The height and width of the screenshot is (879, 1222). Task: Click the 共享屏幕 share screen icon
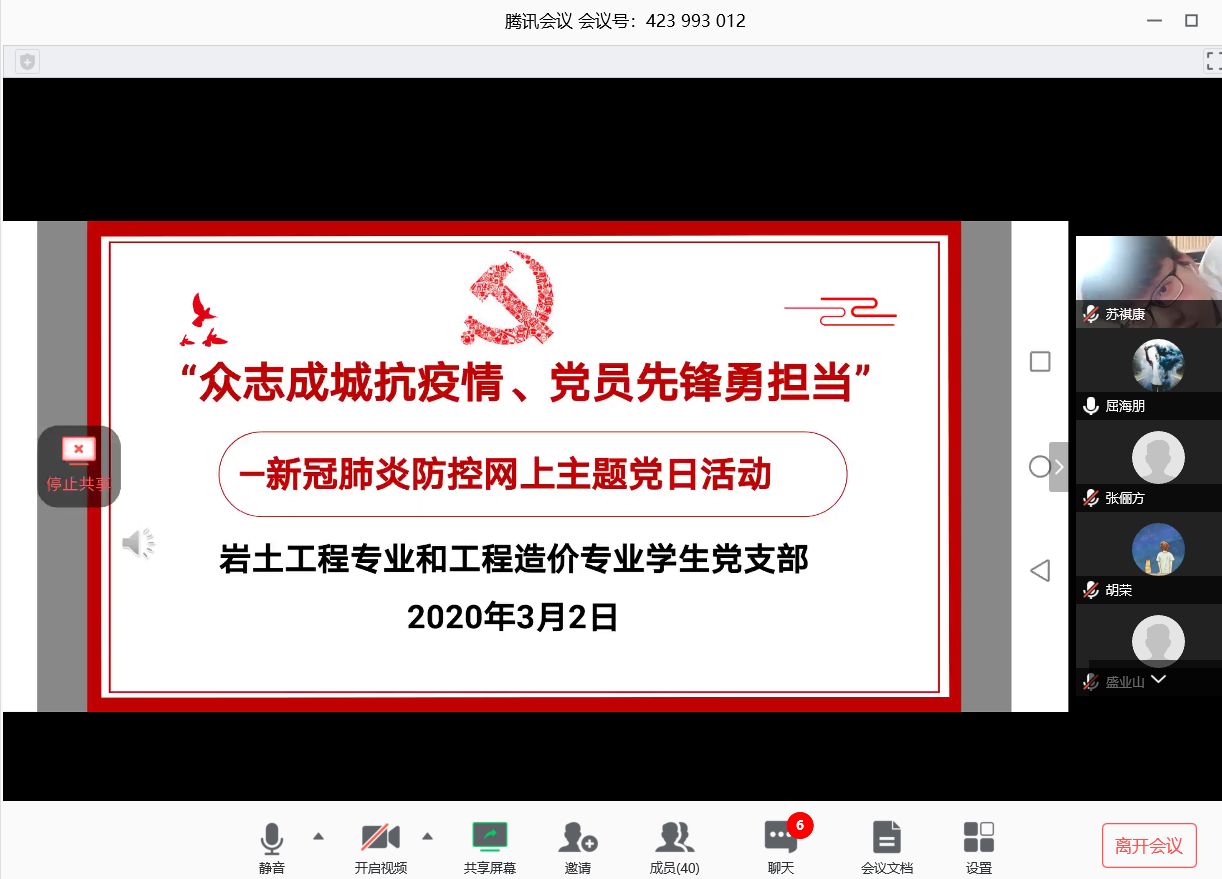pyautogui.click(x=490, y=838)
